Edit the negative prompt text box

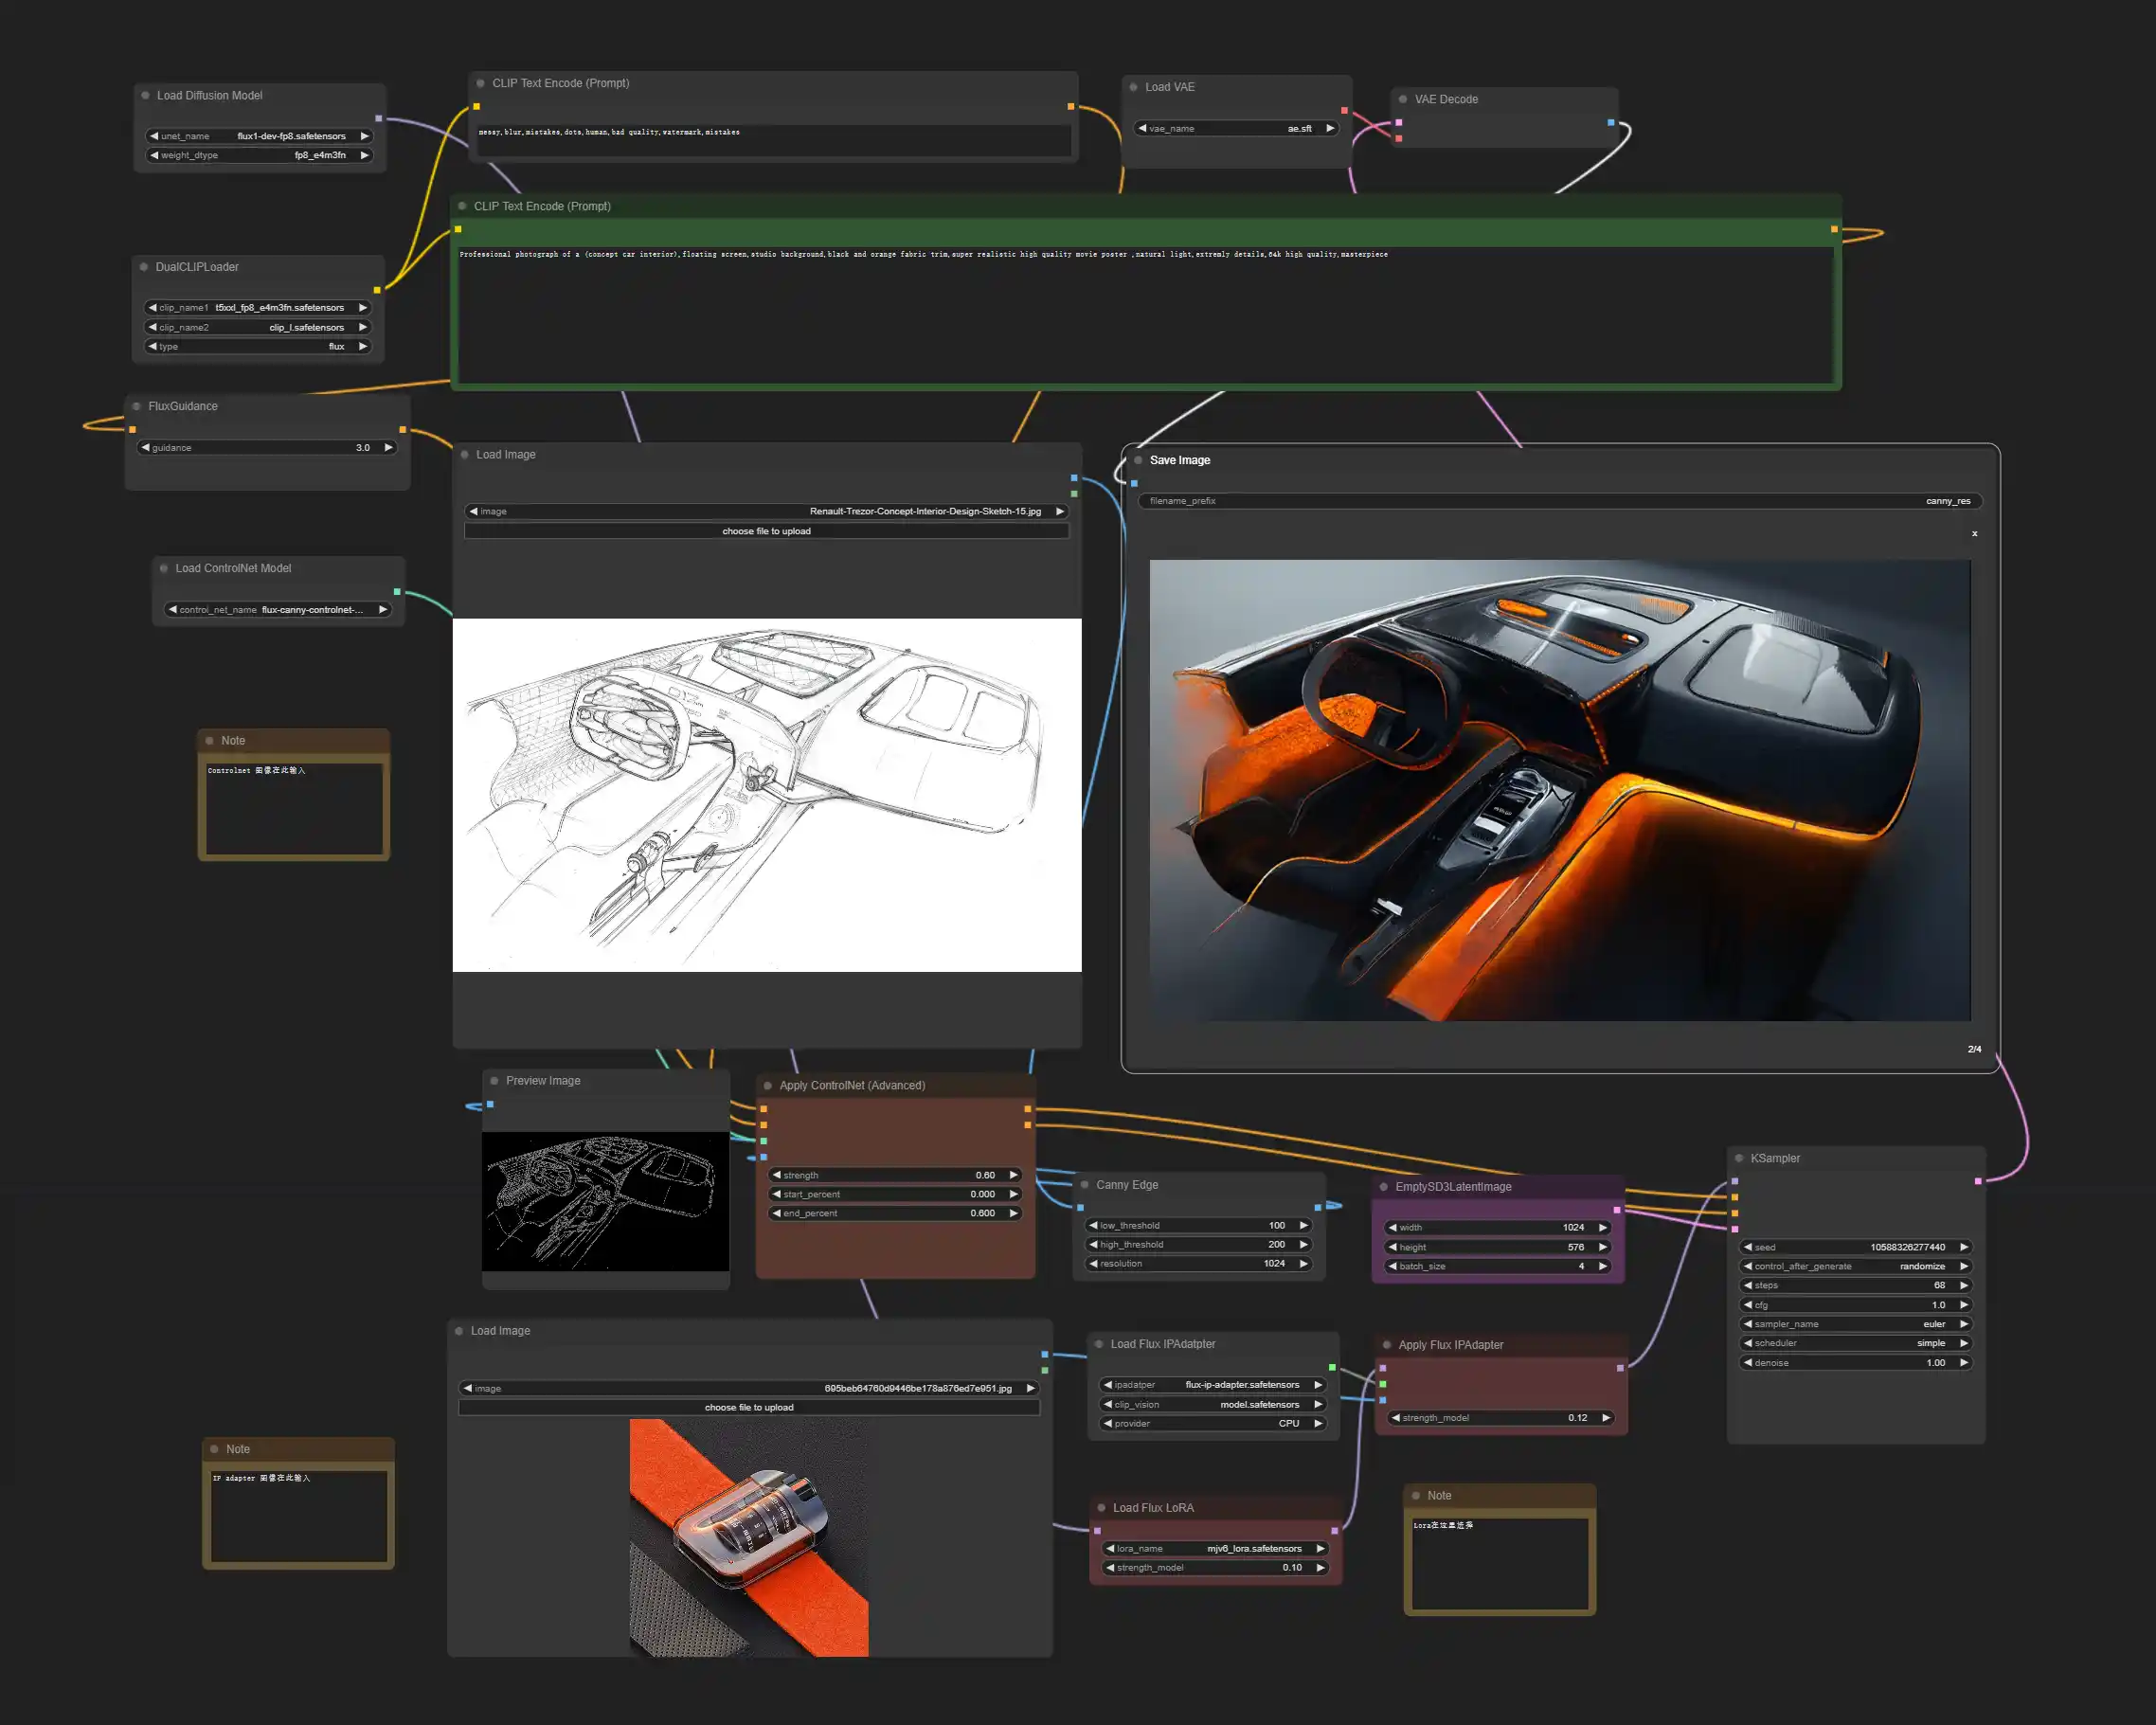click(774, 140)
